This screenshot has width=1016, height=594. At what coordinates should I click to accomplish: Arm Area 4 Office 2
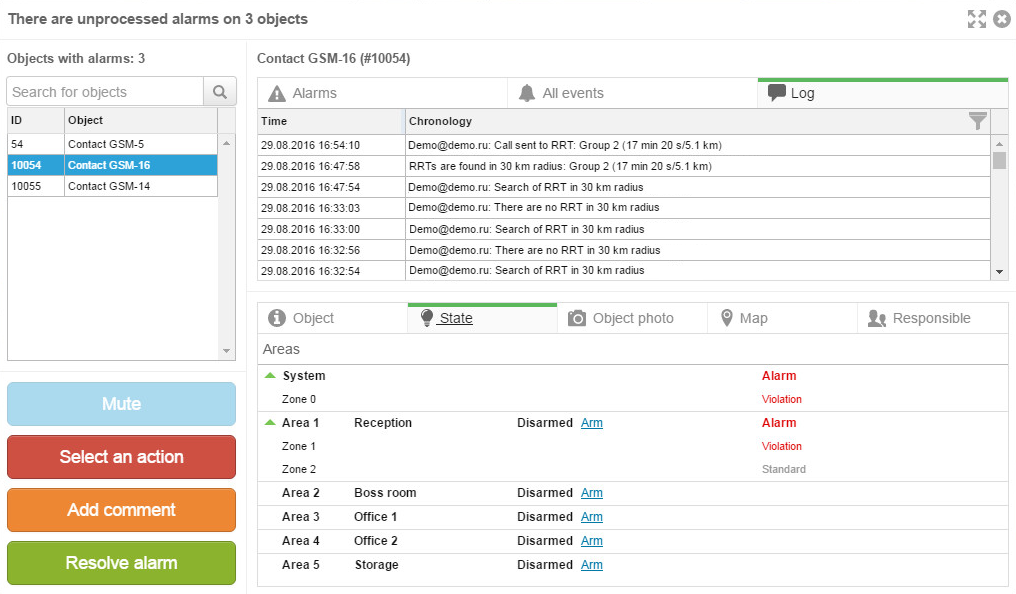tap(592, 541)
